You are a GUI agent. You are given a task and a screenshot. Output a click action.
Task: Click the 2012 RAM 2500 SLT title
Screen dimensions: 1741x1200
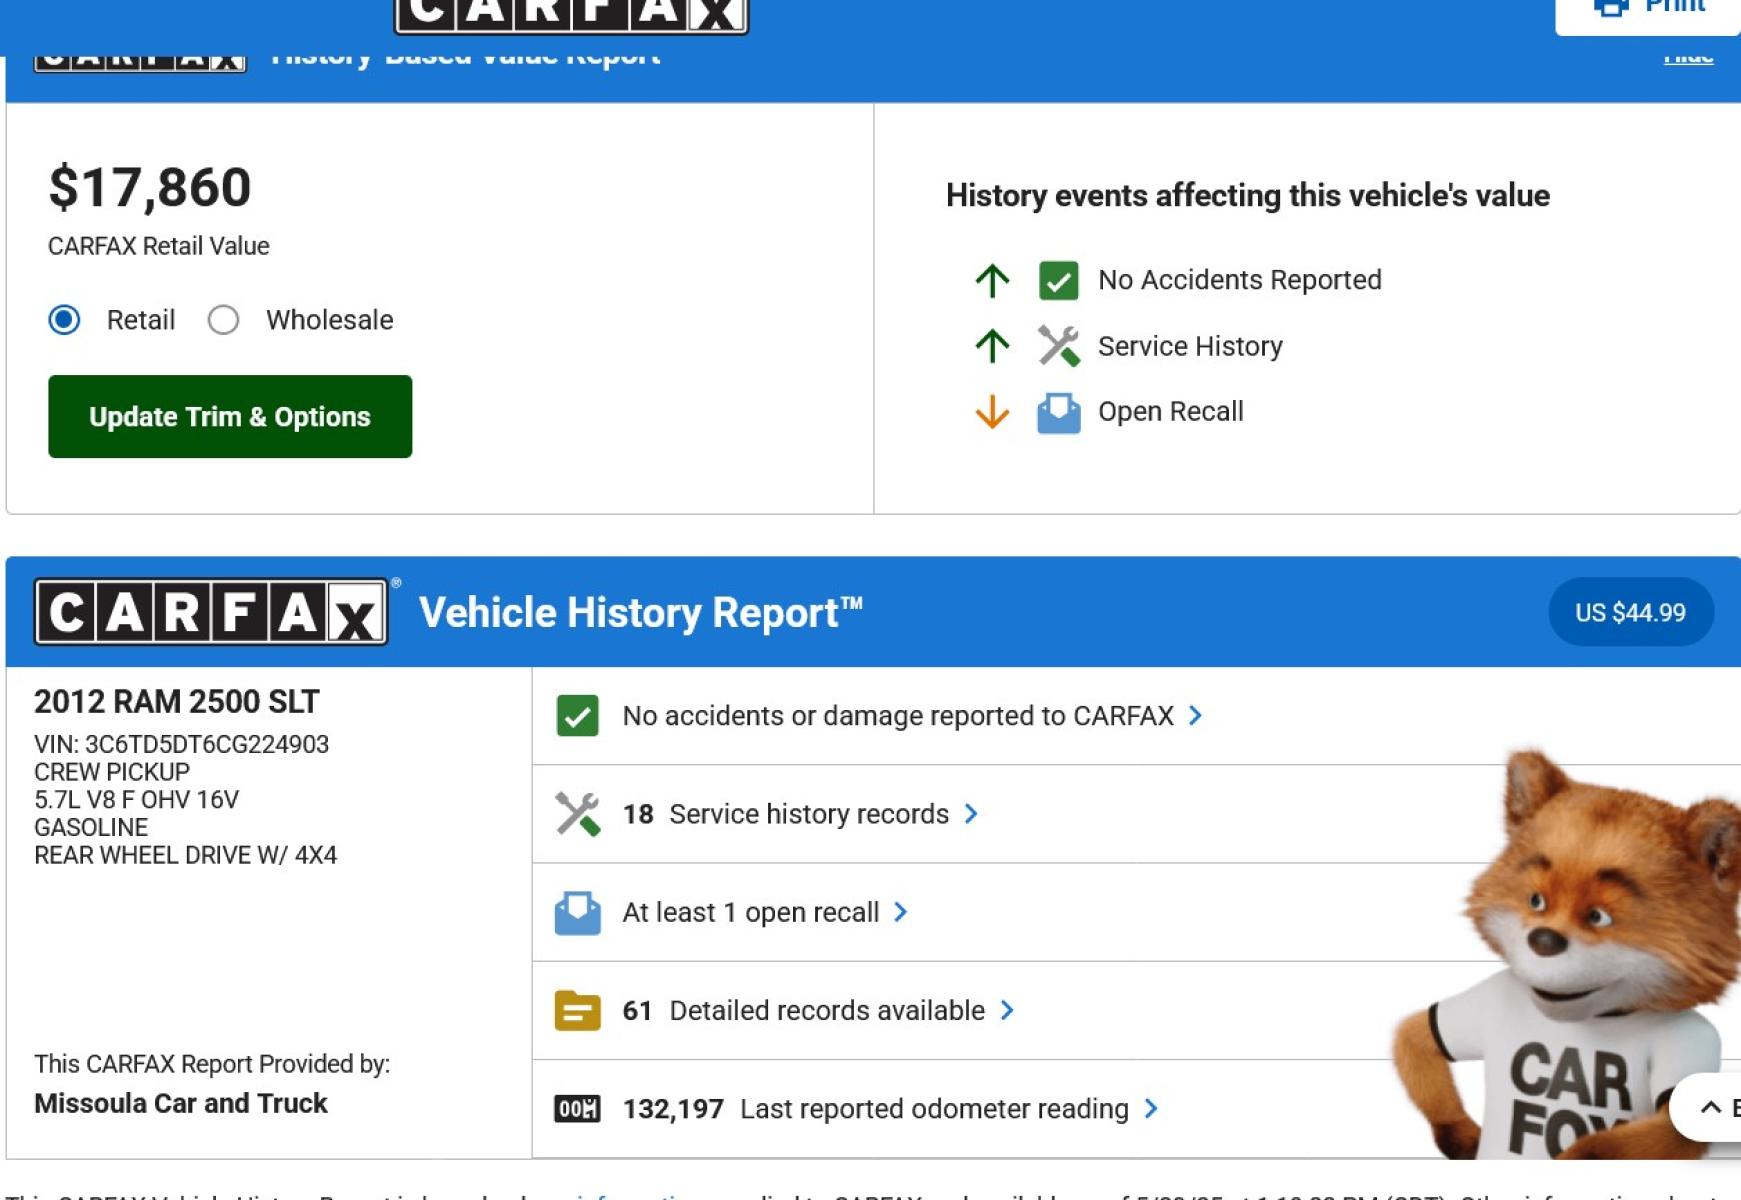[x=177, y=702]
